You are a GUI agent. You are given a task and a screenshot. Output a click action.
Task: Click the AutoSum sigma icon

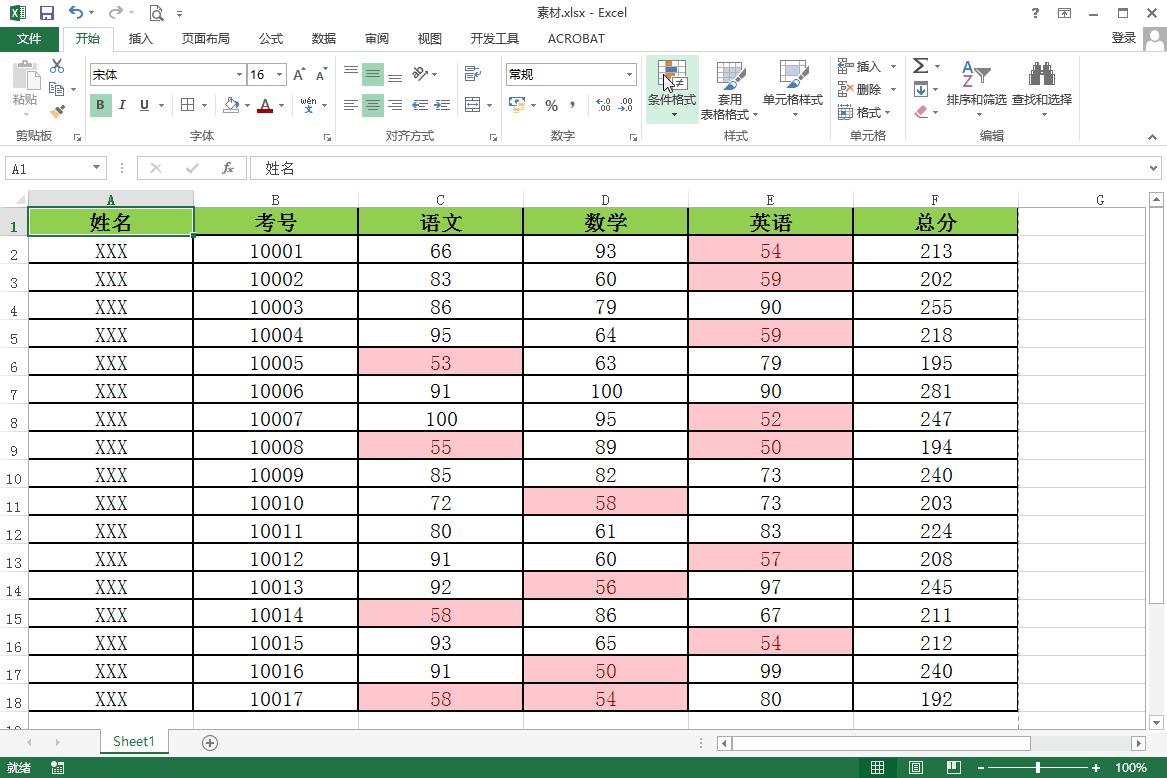click(921, 66)
